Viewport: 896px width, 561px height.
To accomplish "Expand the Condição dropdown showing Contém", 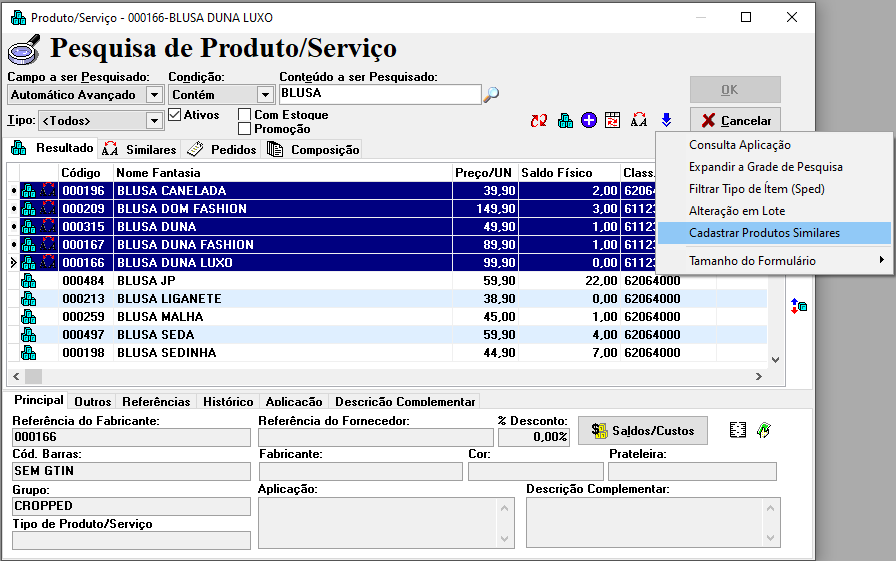I will pos(265,95).
